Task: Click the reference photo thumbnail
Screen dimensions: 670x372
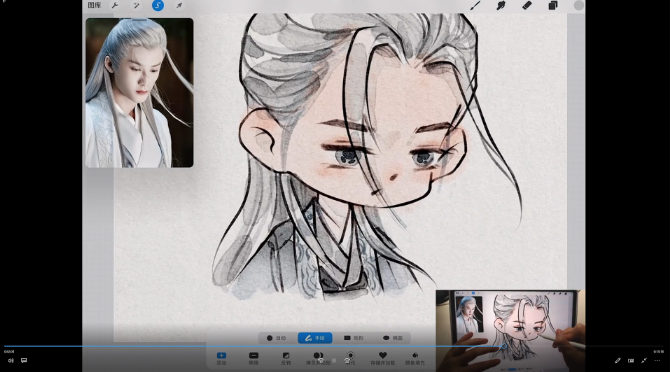Action: pyautogui.click(x=139, y=93)
